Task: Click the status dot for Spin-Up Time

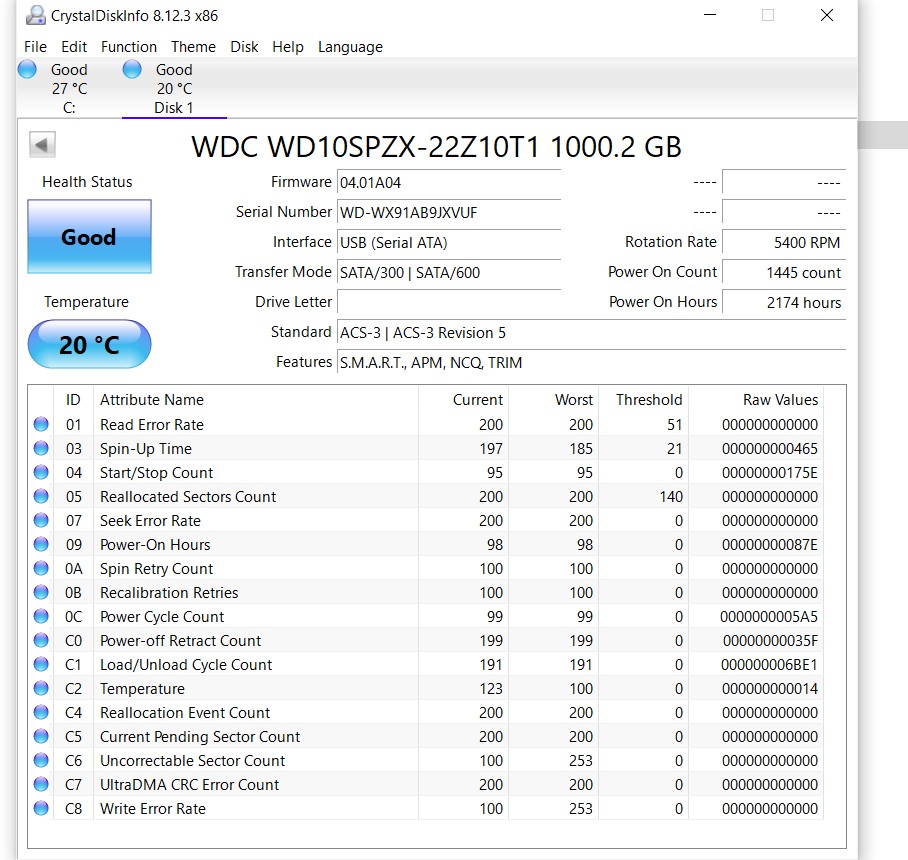Action: (x=41, y=448)
